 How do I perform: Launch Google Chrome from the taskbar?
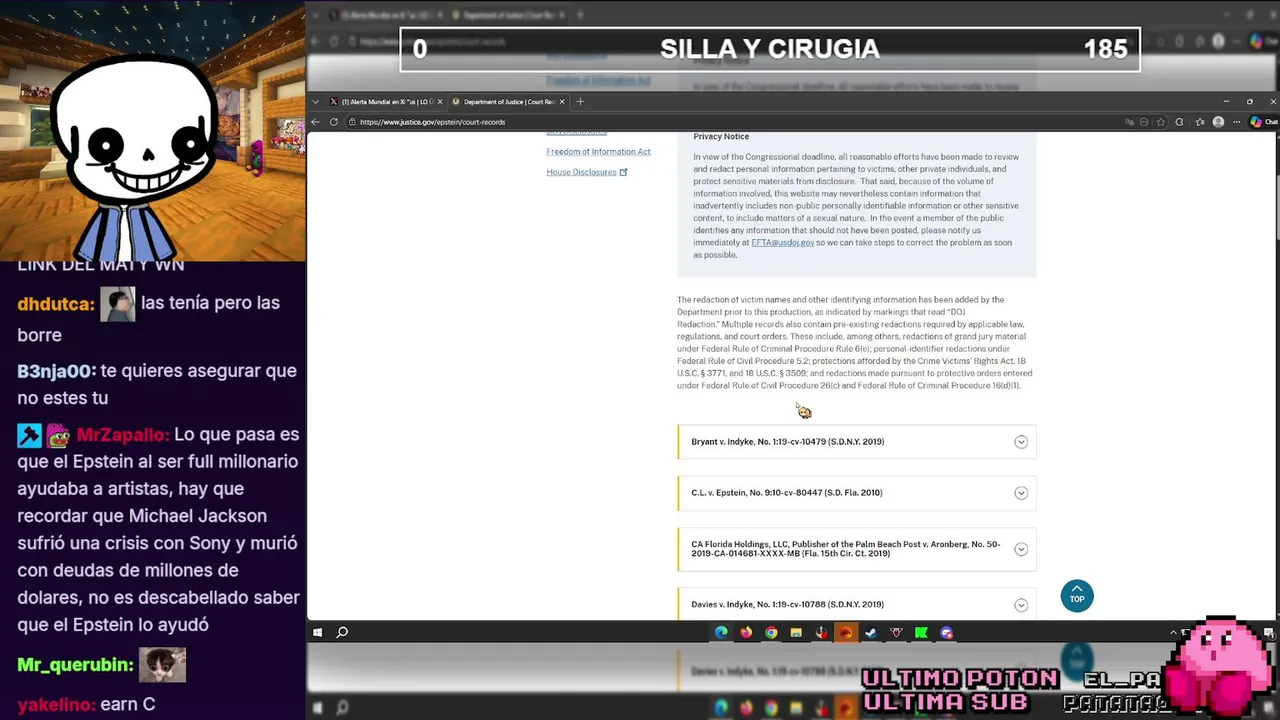[771, 632]
